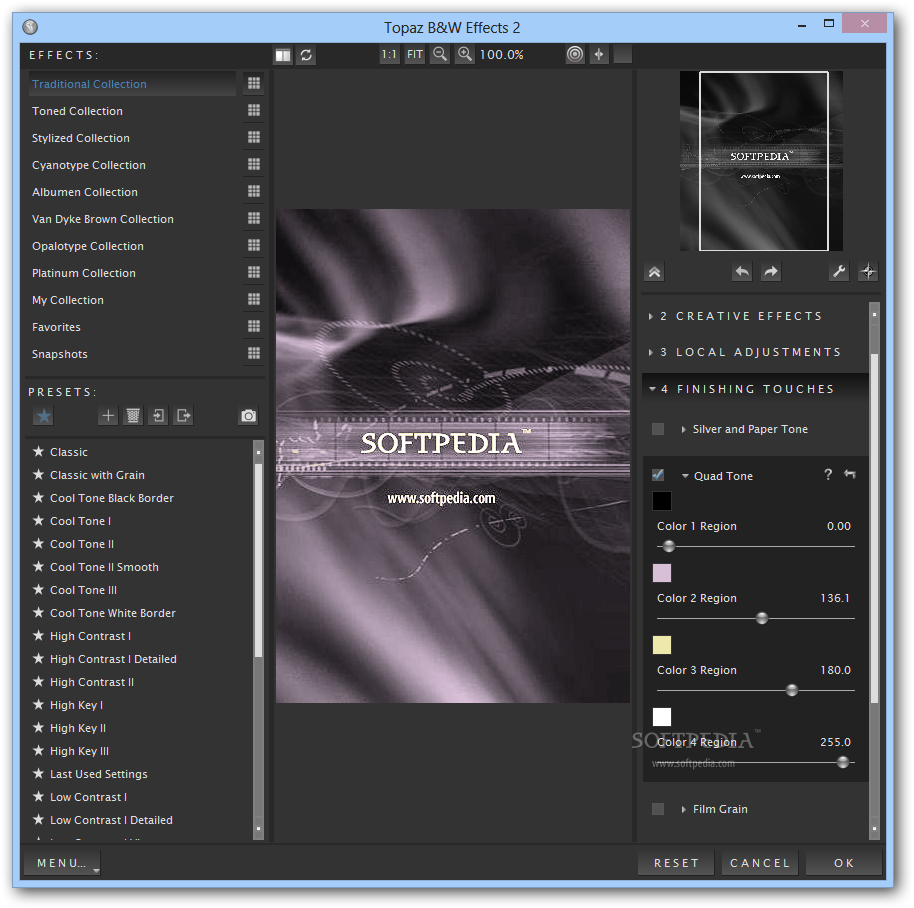Open the Favorites list

(x=56, y=327)
